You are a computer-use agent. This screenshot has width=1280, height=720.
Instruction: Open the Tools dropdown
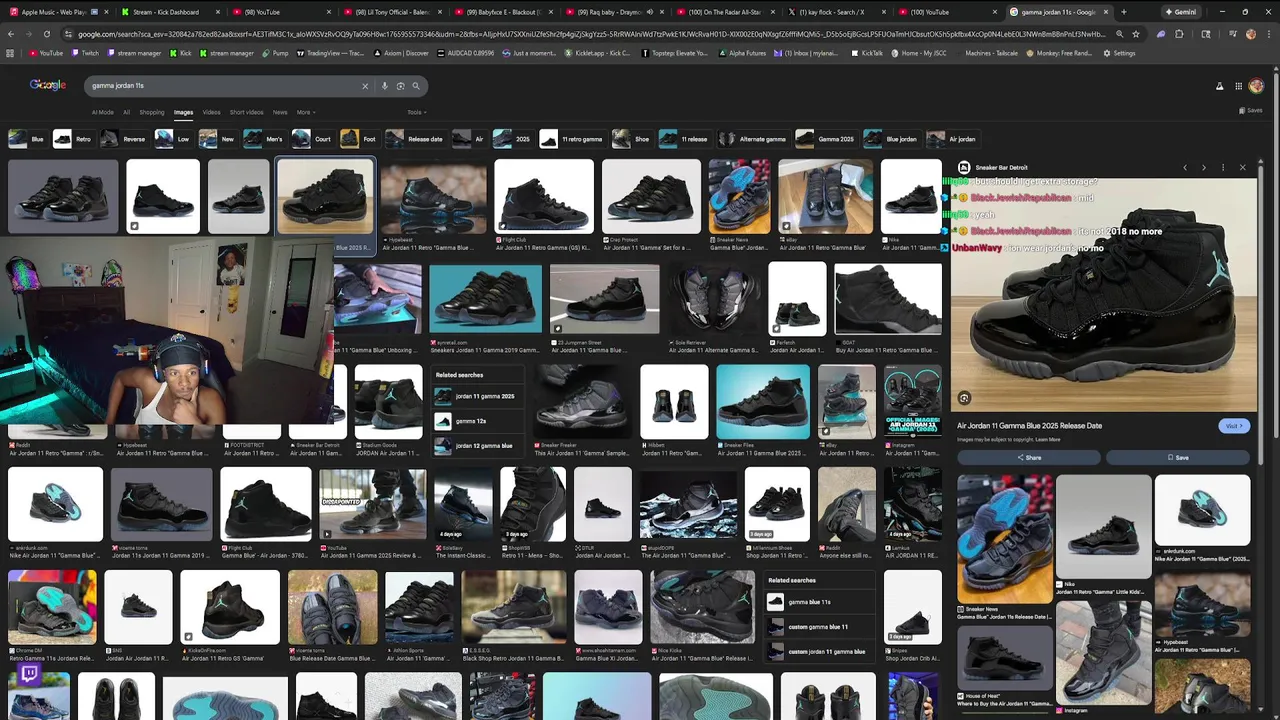(x=415, y=112)
